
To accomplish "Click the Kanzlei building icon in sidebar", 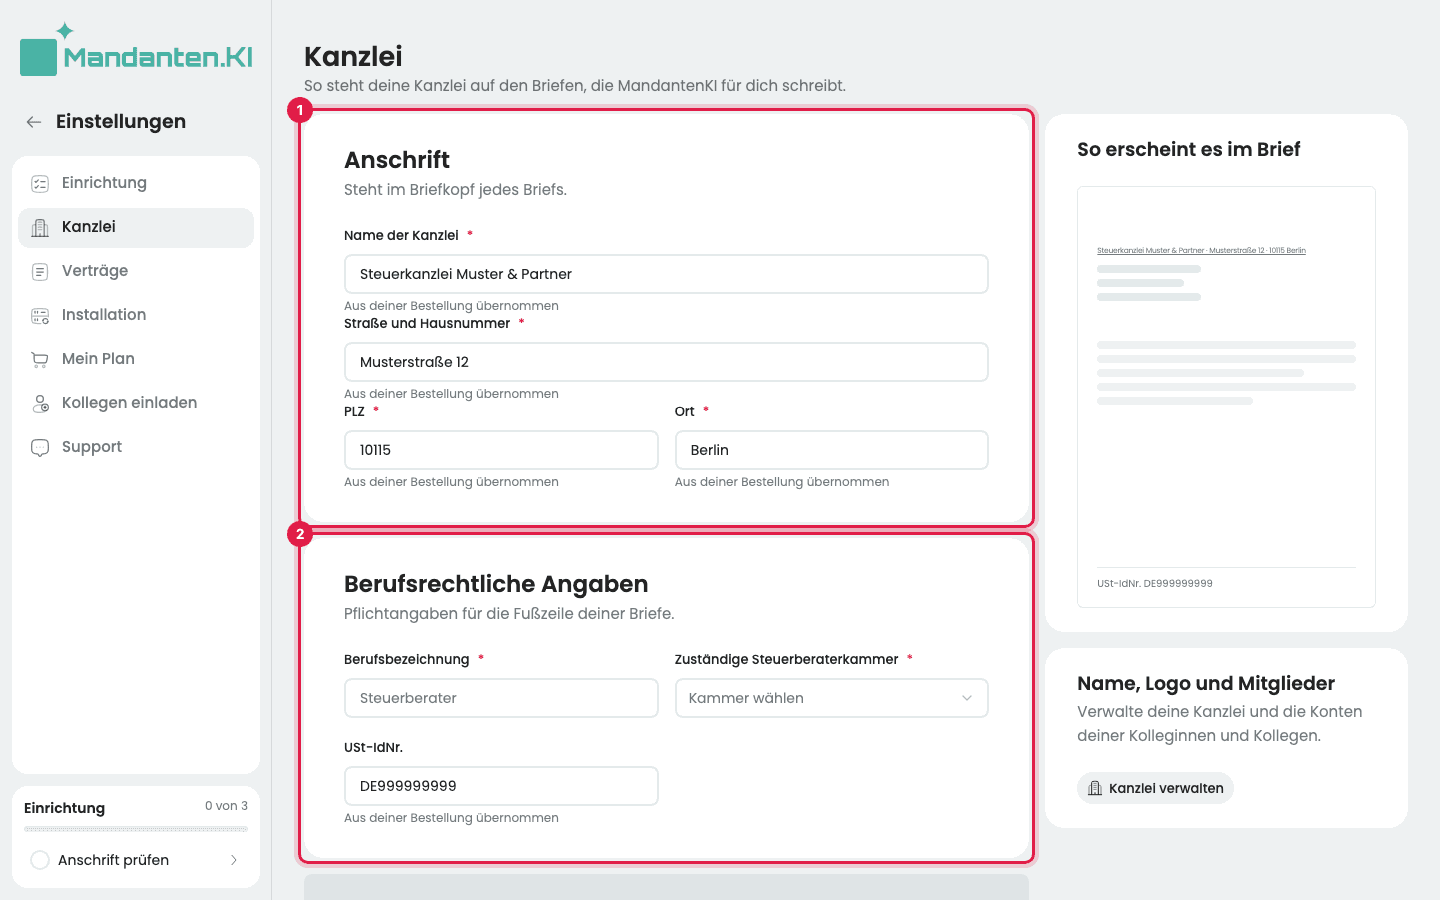I will coord(40,227).
